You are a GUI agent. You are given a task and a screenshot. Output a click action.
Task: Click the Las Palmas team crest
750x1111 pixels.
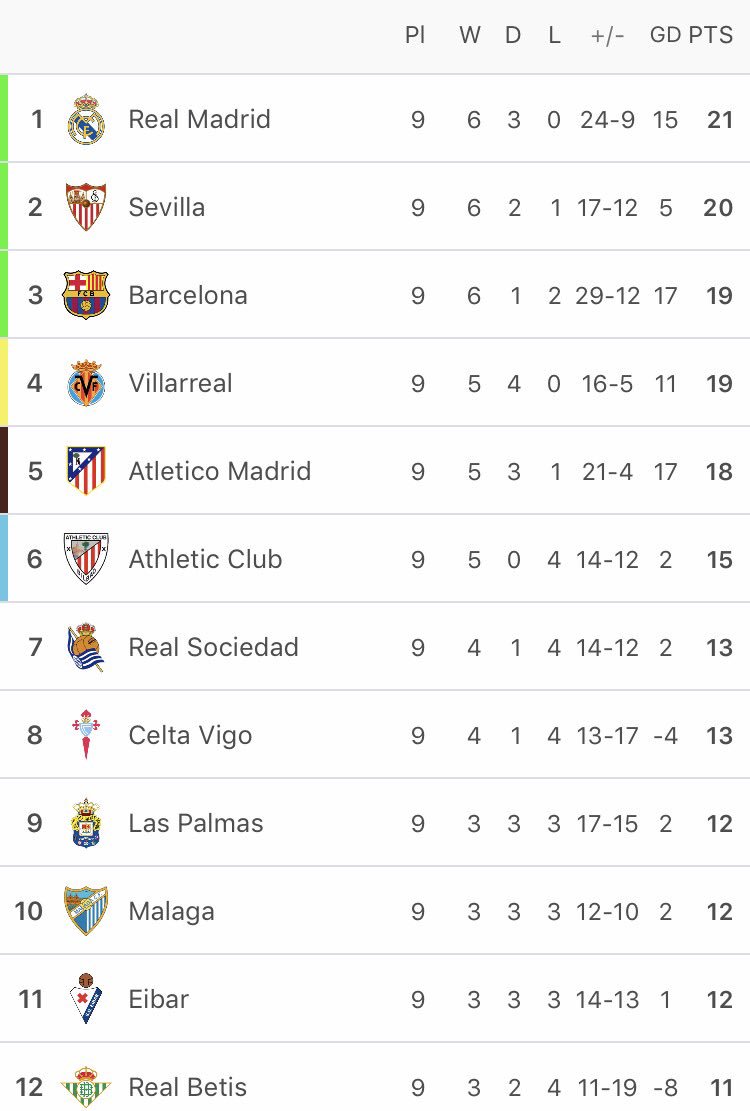(x=86, y=823)
